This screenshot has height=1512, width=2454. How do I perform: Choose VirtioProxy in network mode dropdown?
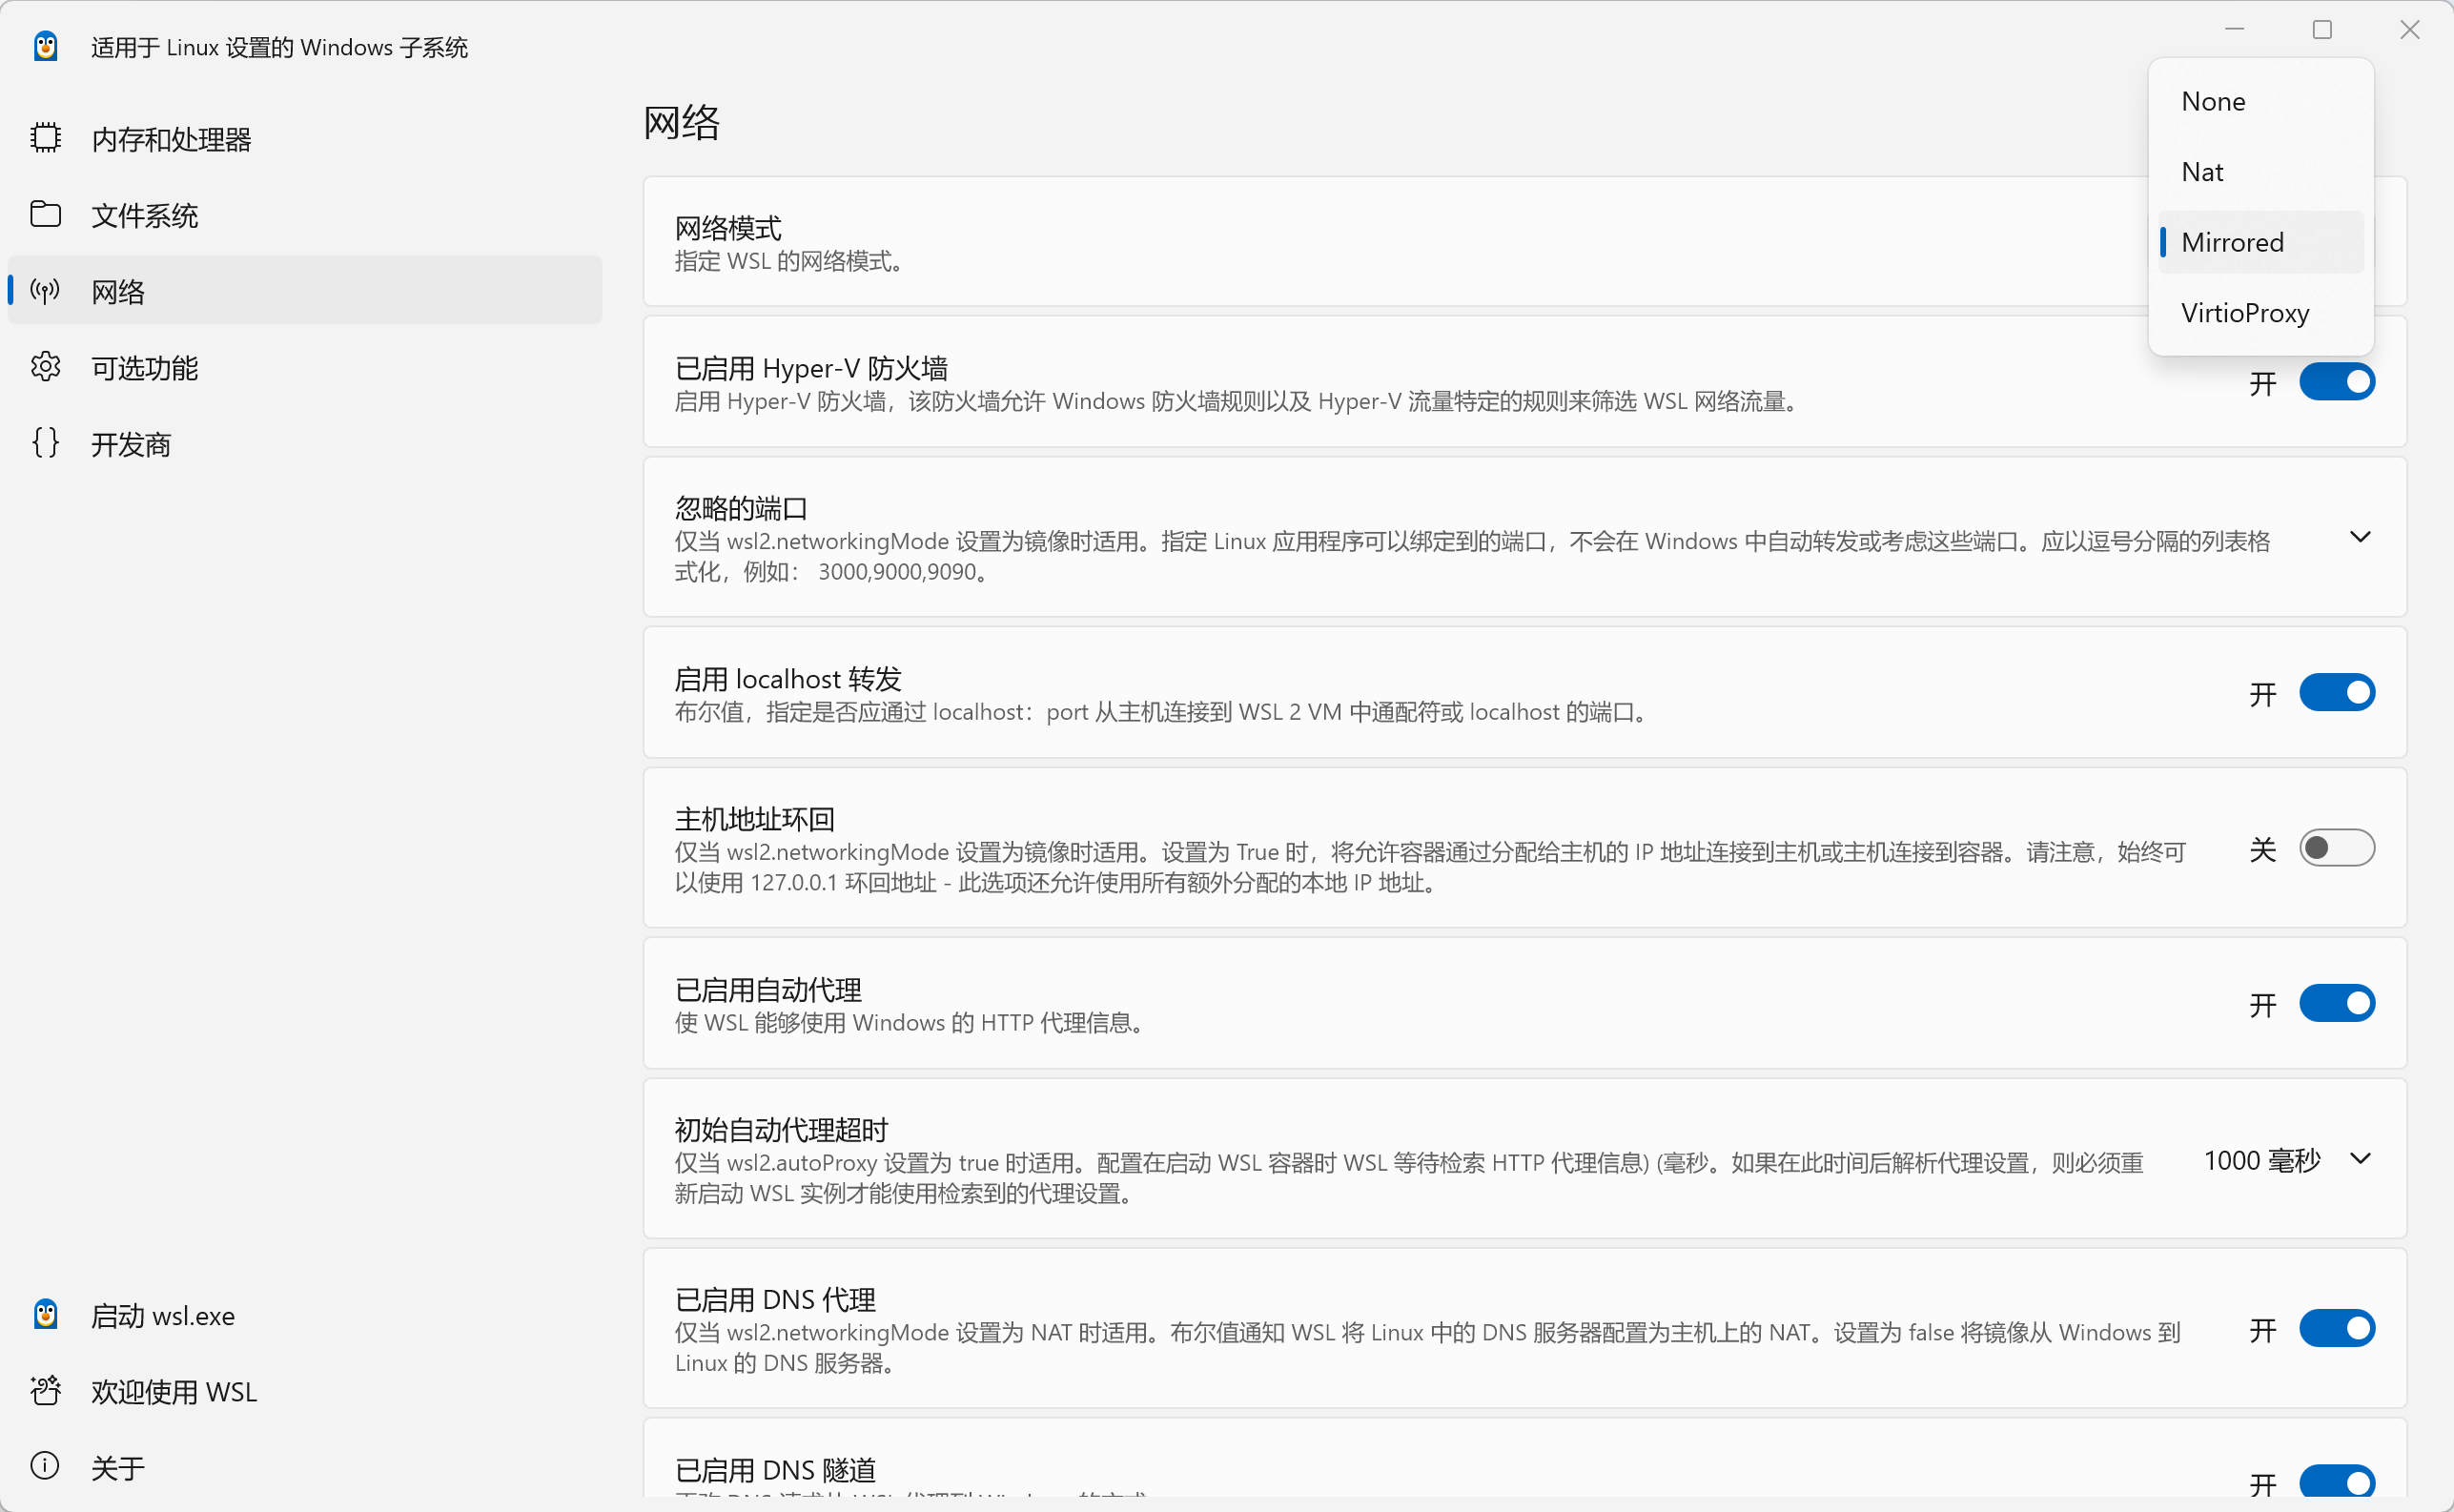[x=2260, y=313]
